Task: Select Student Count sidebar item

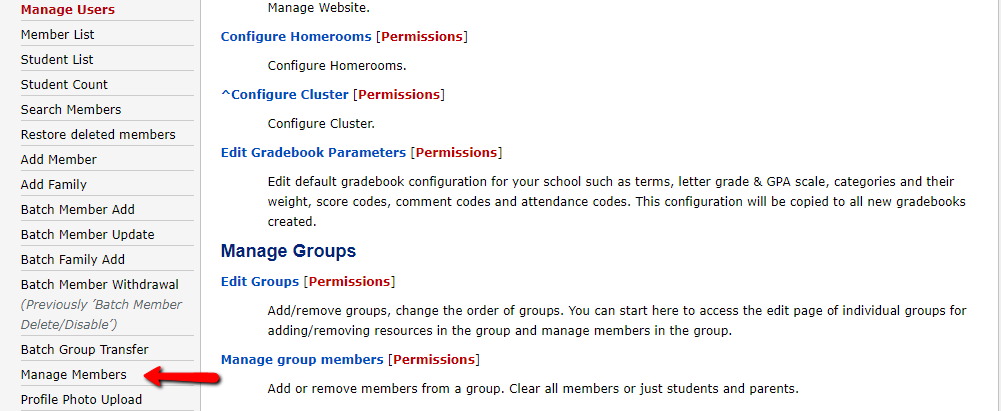Action: tap(64, 84)
